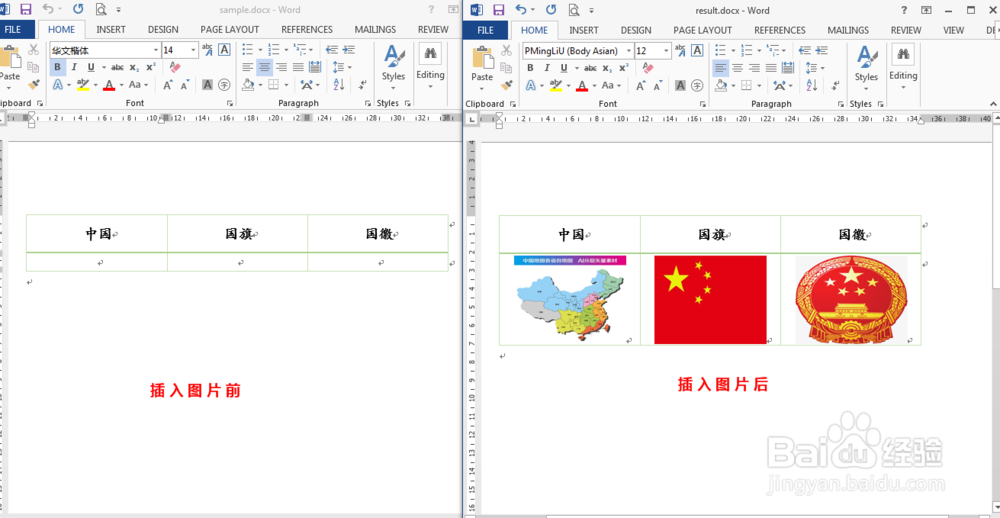1000x518 pixels.
Task: Expand Editing menu in result.docx window
Action: pos(903,87)
